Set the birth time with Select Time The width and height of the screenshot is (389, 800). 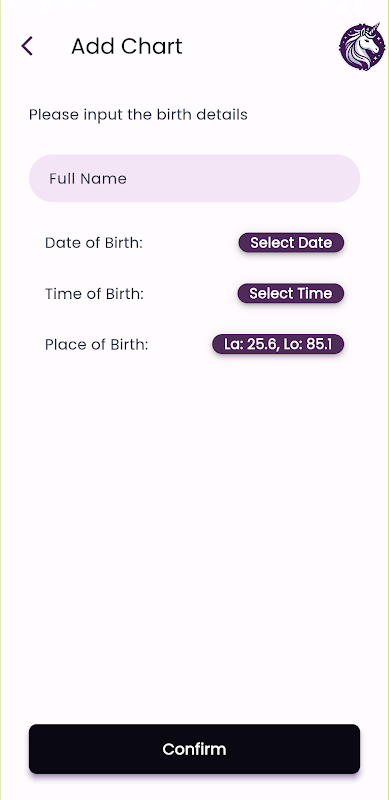click(x=290, y=293)
